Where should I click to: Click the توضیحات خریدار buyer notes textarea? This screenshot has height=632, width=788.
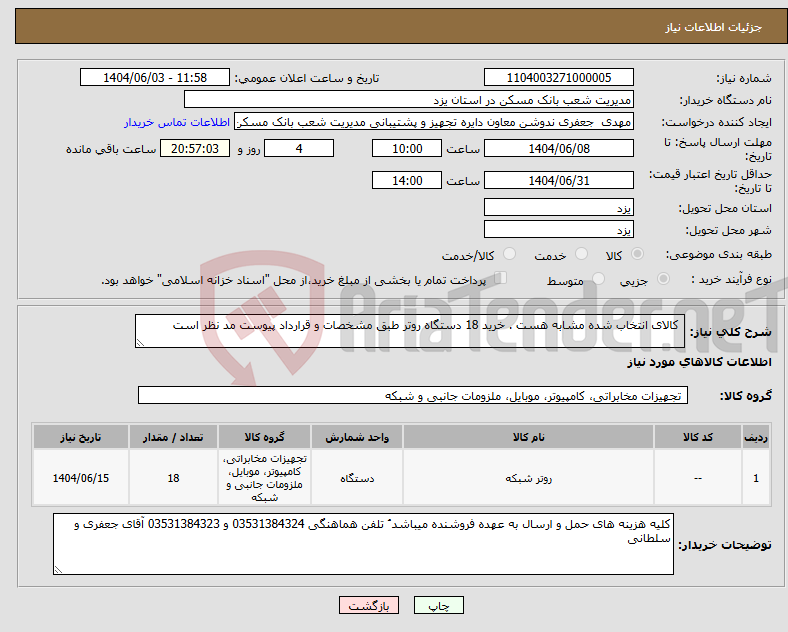pos(363,544)
